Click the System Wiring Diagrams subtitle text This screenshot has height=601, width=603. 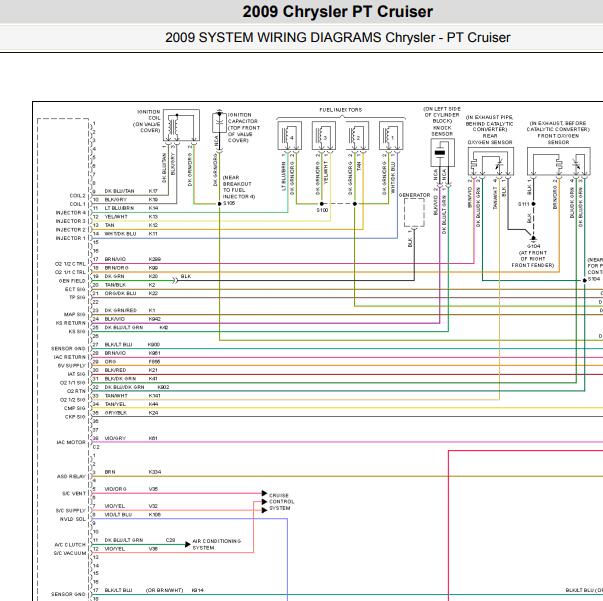coord(337,38)
